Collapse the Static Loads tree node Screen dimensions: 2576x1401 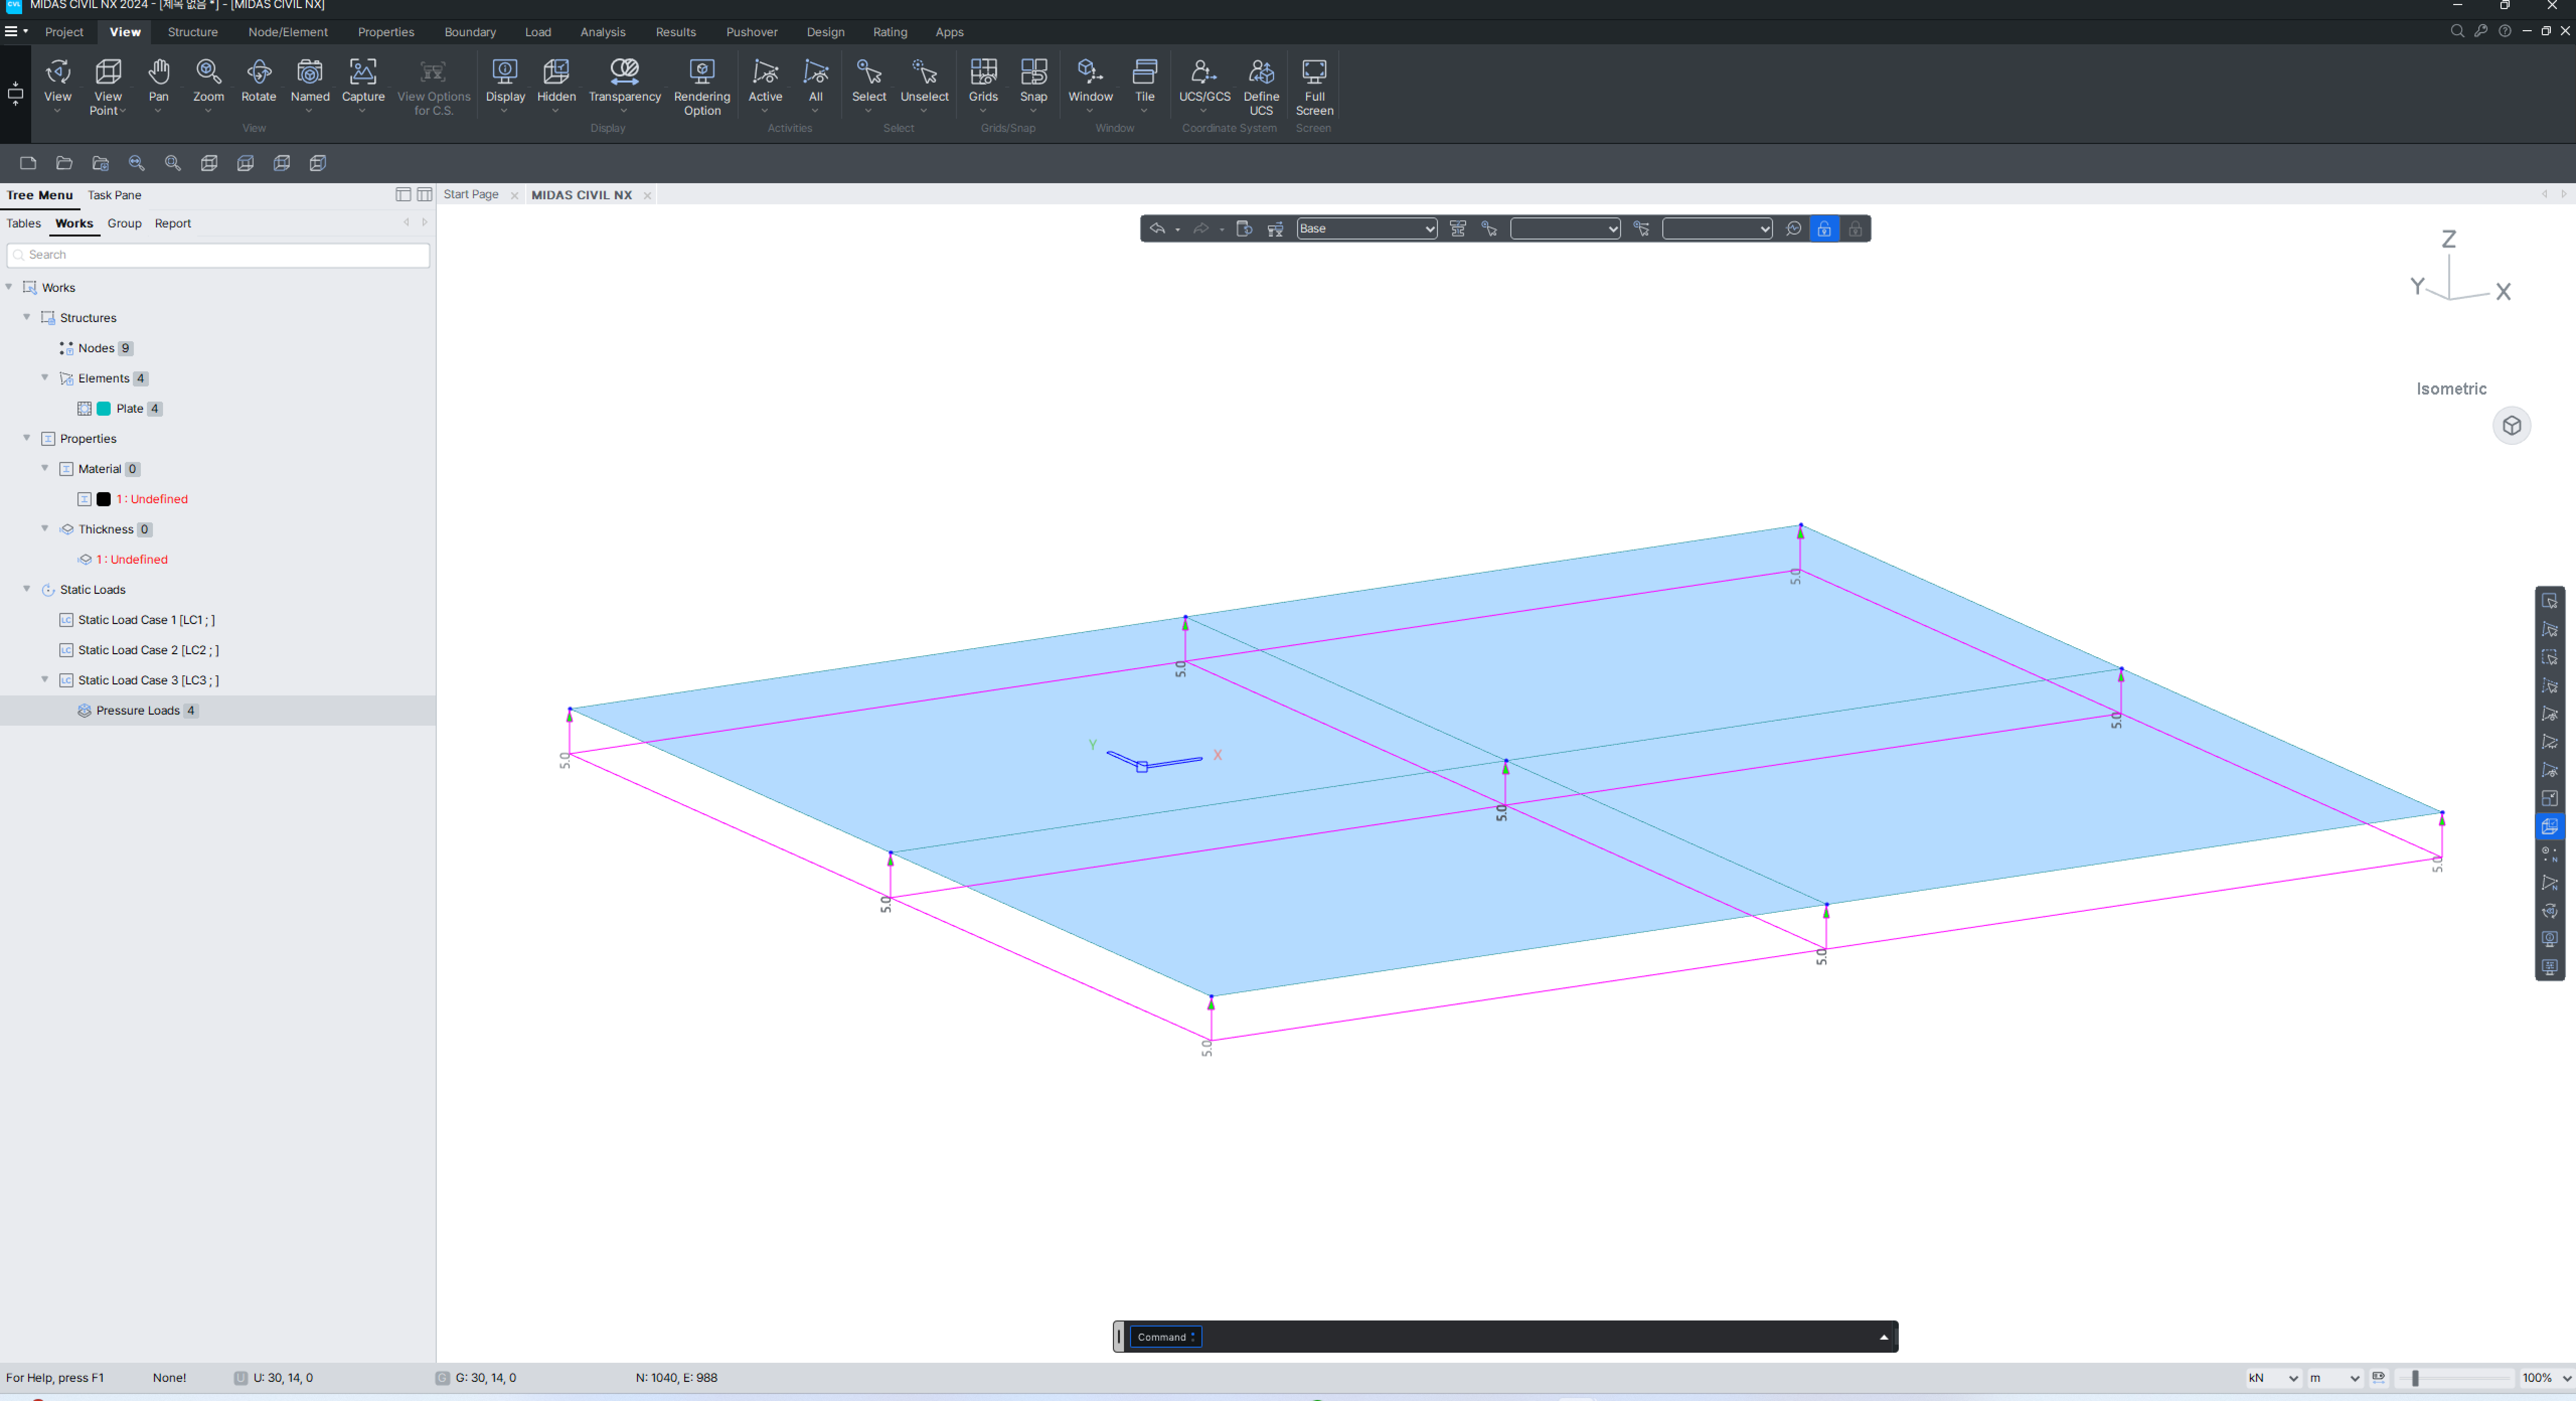[x=27, y=589]
